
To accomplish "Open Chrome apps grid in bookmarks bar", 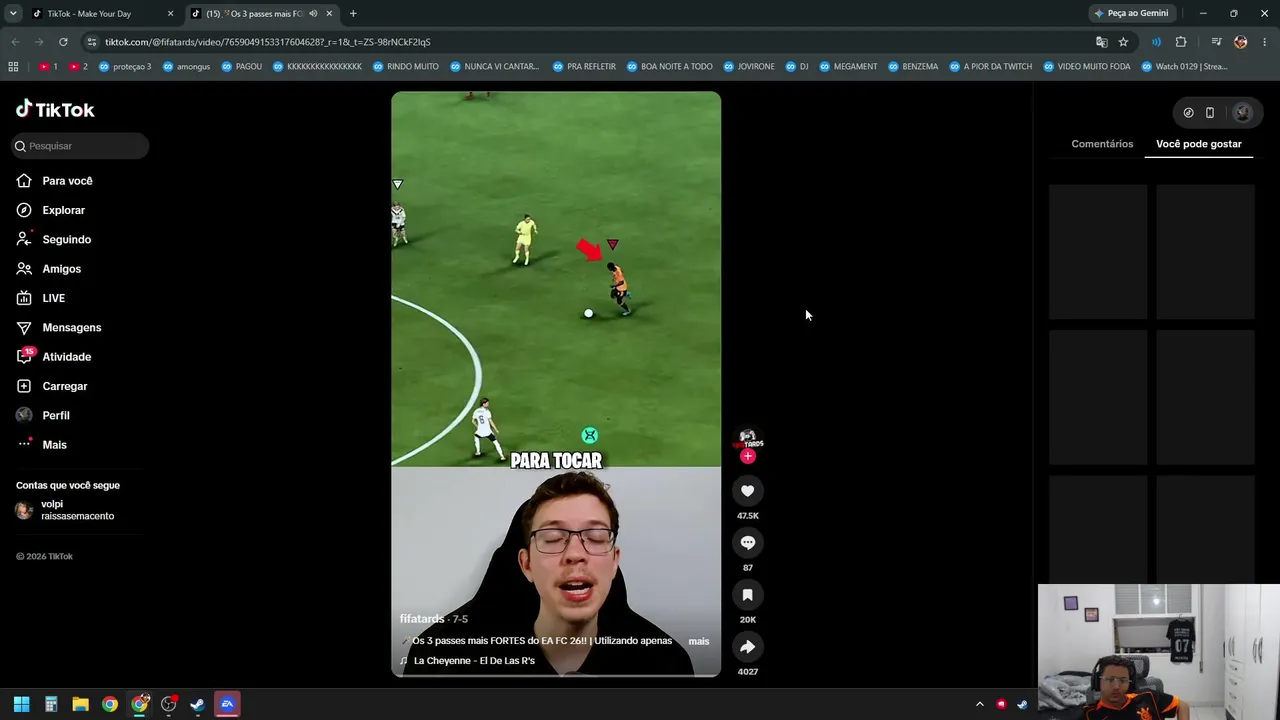I will coord(13,66).
